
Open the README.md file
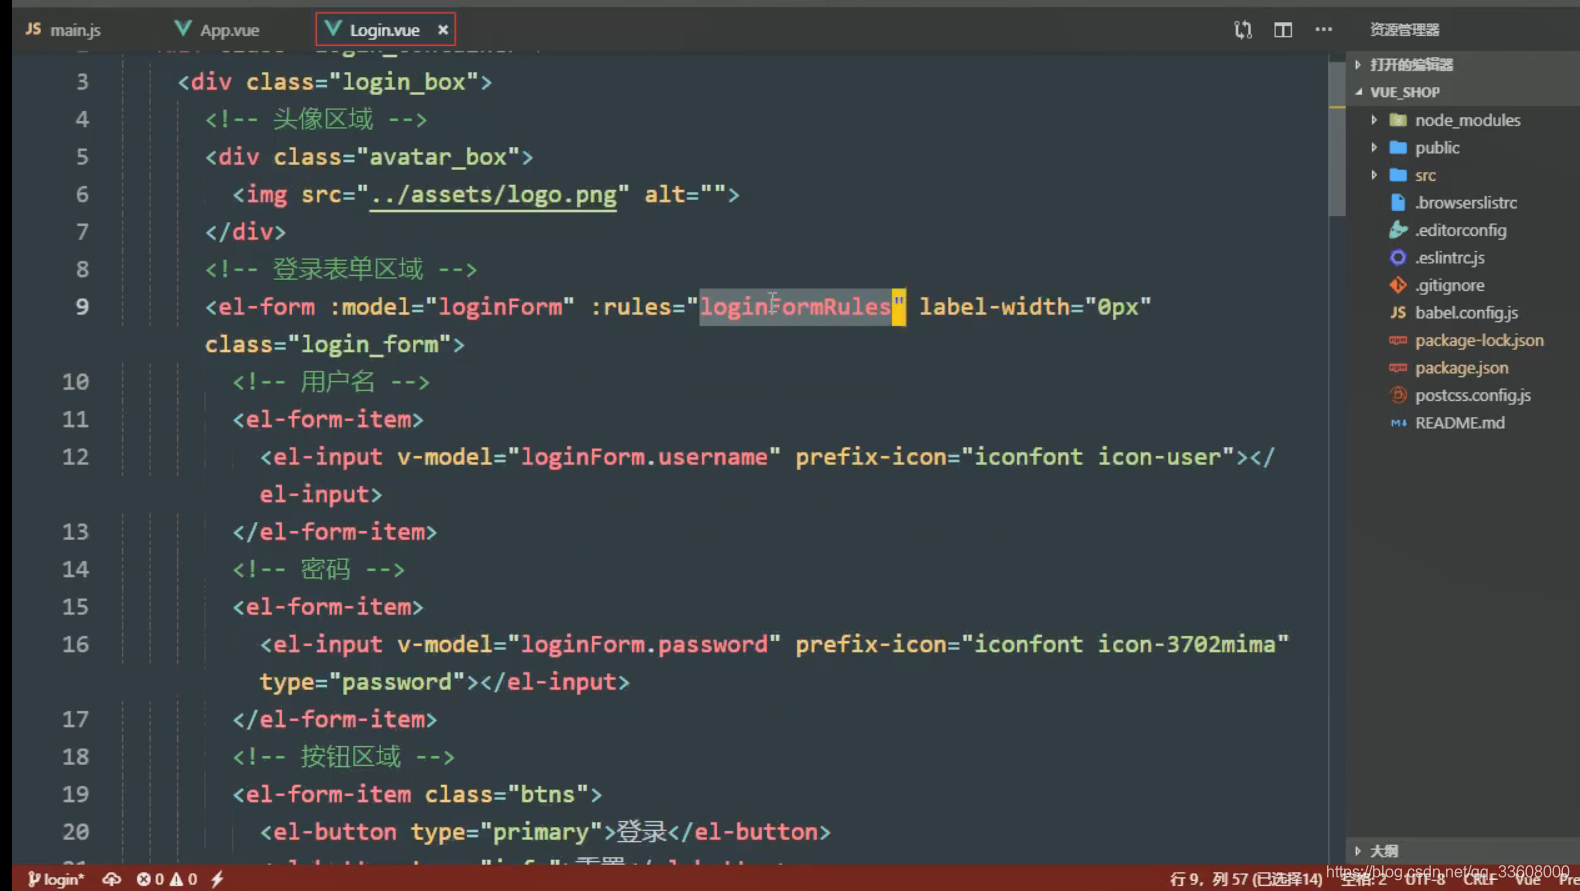[1459, 423]
